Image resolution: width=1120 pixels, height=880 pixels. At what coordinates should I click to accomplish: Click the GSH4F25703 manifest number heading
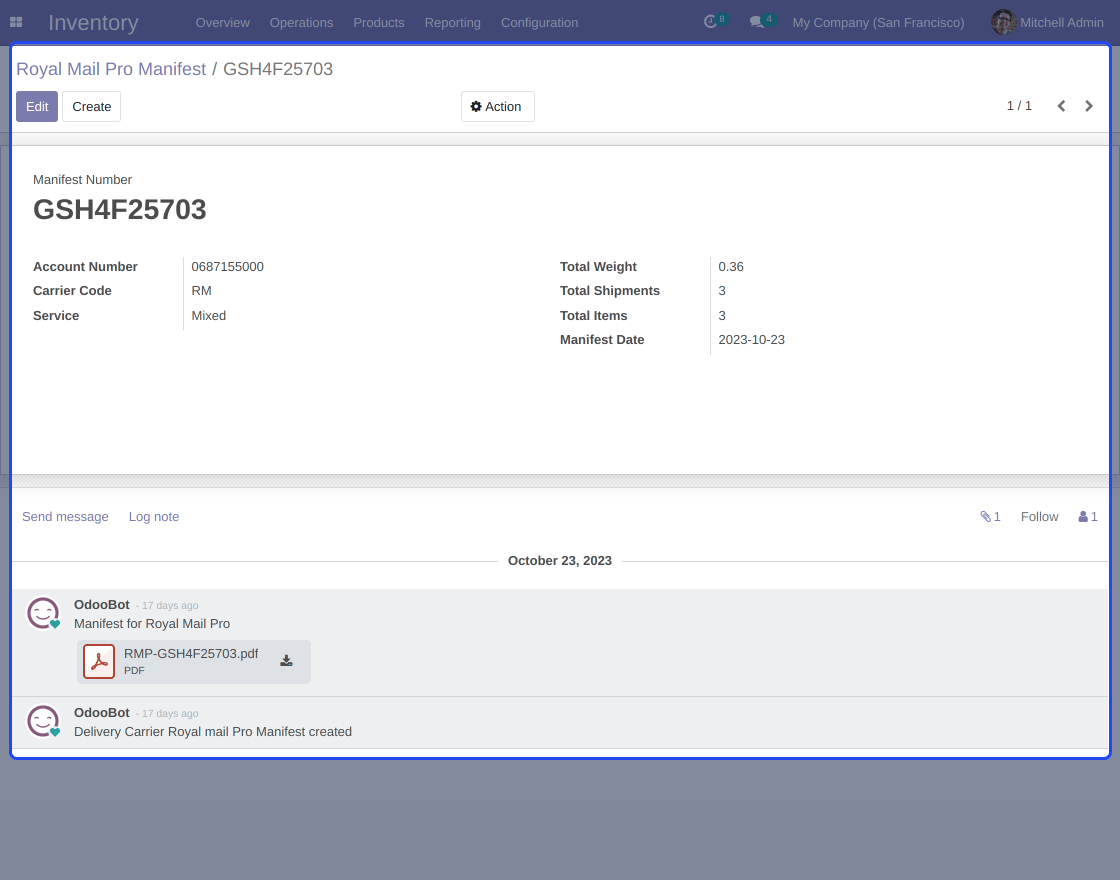[119, 209]
